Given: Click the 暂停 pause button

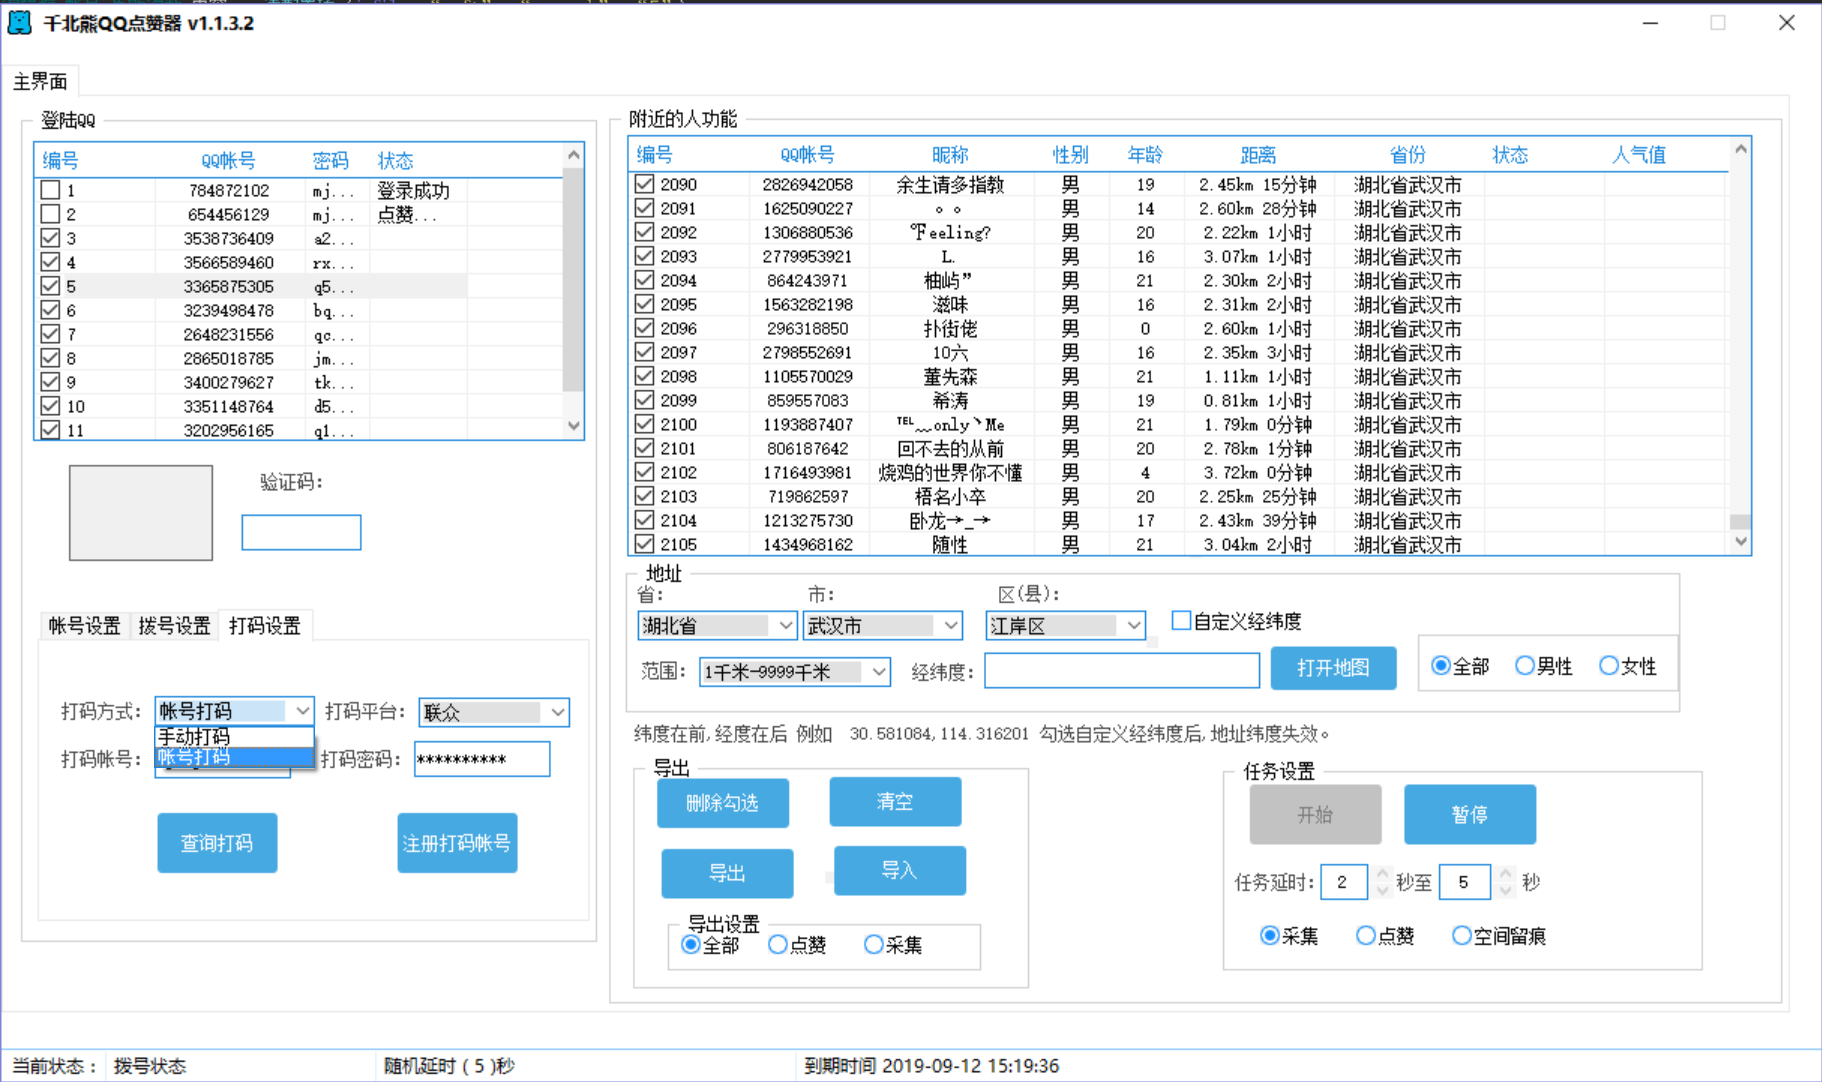Looking at the screenshot, I should [1470, 815].
